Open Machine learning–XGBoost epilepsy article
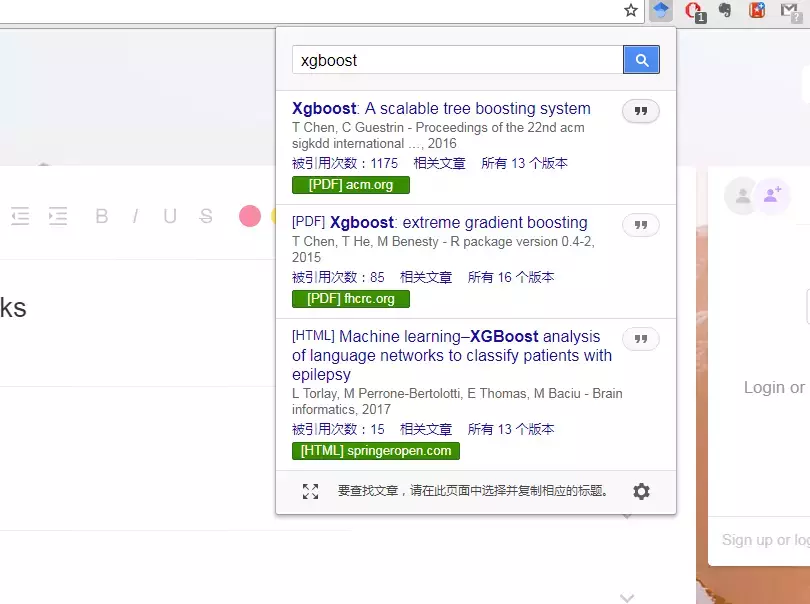The image size is (810, 604). coord(451,355)
